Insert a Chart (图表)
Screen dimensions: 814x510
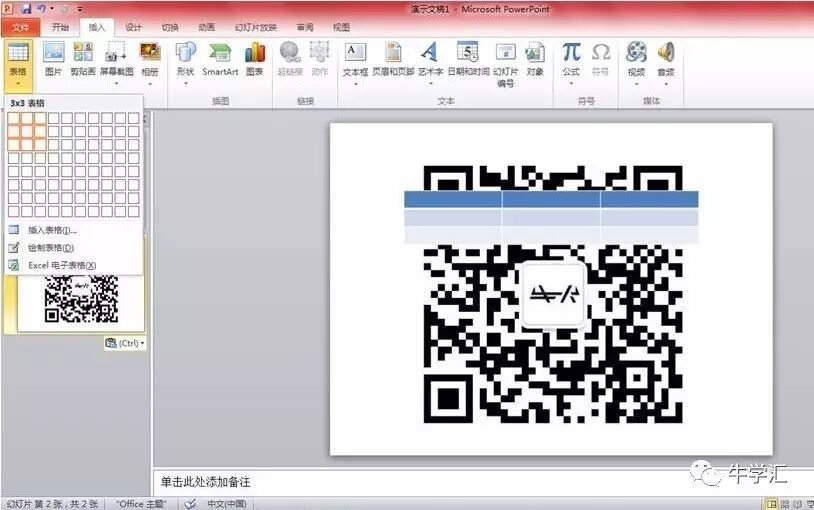pyautogui.click(x=254, y=59)
